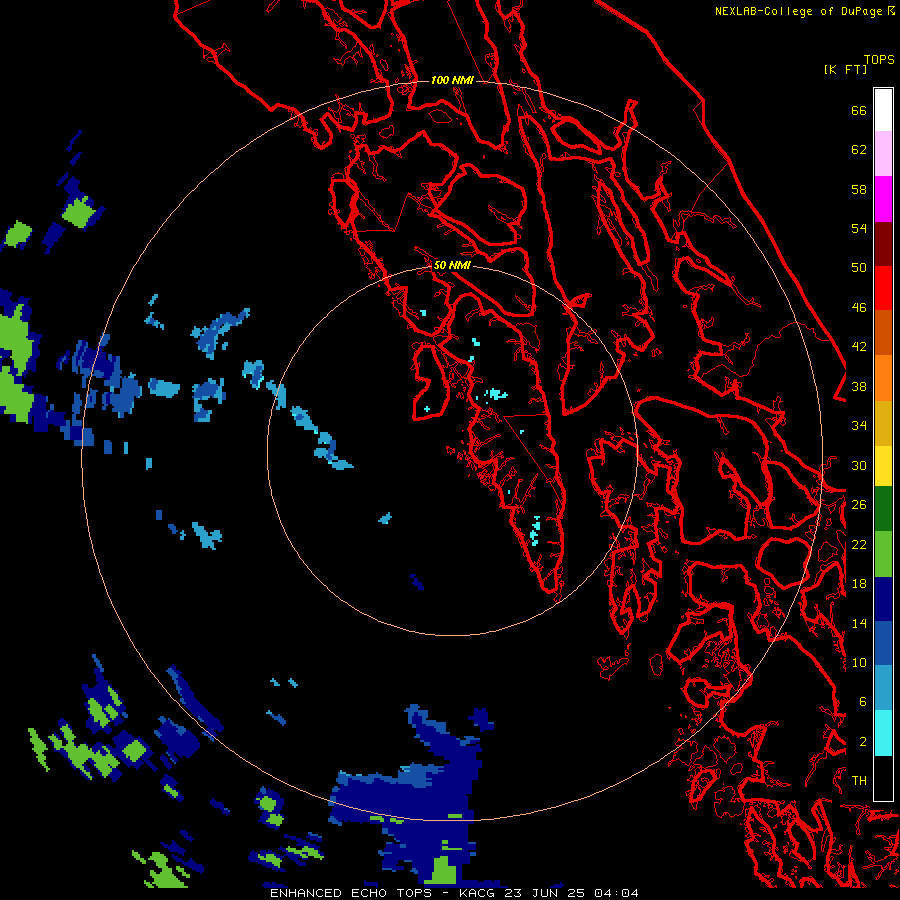This screenshot has height=900, width=900.
Task: Click the white swatch in the tops legend
Action: tap(883, 110)
